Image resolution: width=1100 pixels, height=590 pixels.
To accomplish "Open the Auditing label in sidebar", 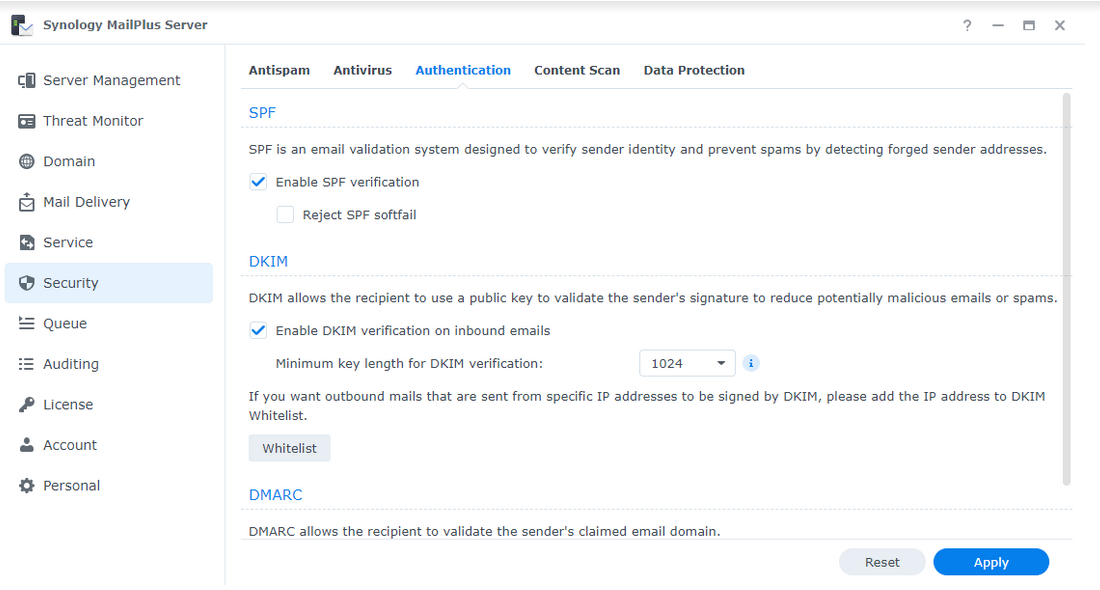I will tap(71, 364).
